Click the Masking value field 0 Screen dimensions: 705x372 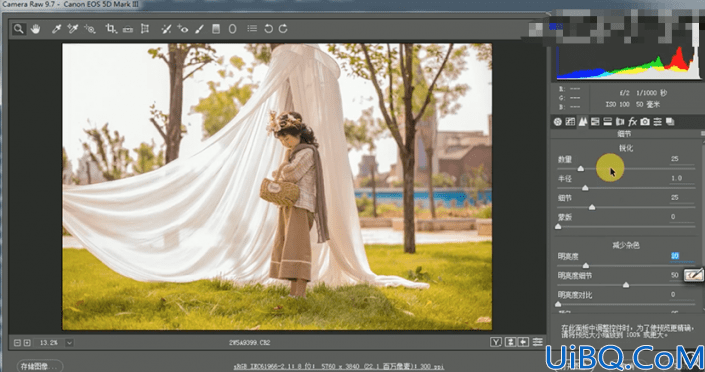pos(682,217)
